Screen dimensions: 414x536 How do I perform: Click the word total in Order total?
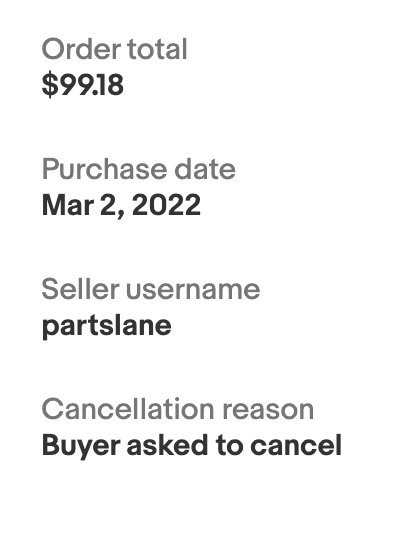(x=157, y=49)
